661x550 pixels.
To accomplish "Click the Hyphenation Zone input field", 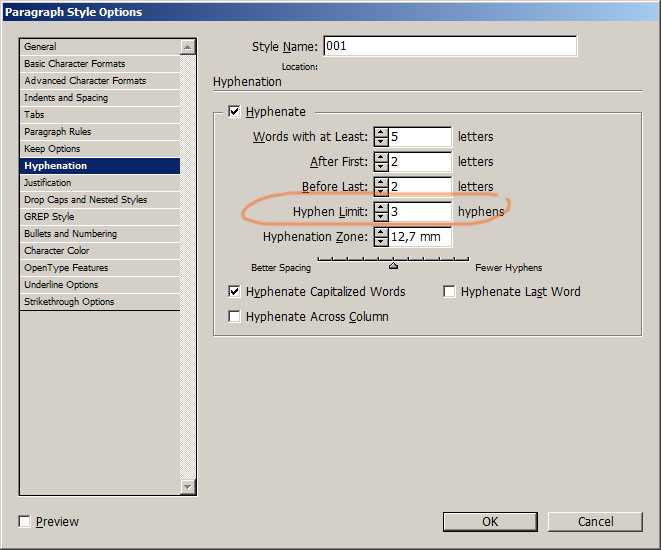I will [420, 237].
